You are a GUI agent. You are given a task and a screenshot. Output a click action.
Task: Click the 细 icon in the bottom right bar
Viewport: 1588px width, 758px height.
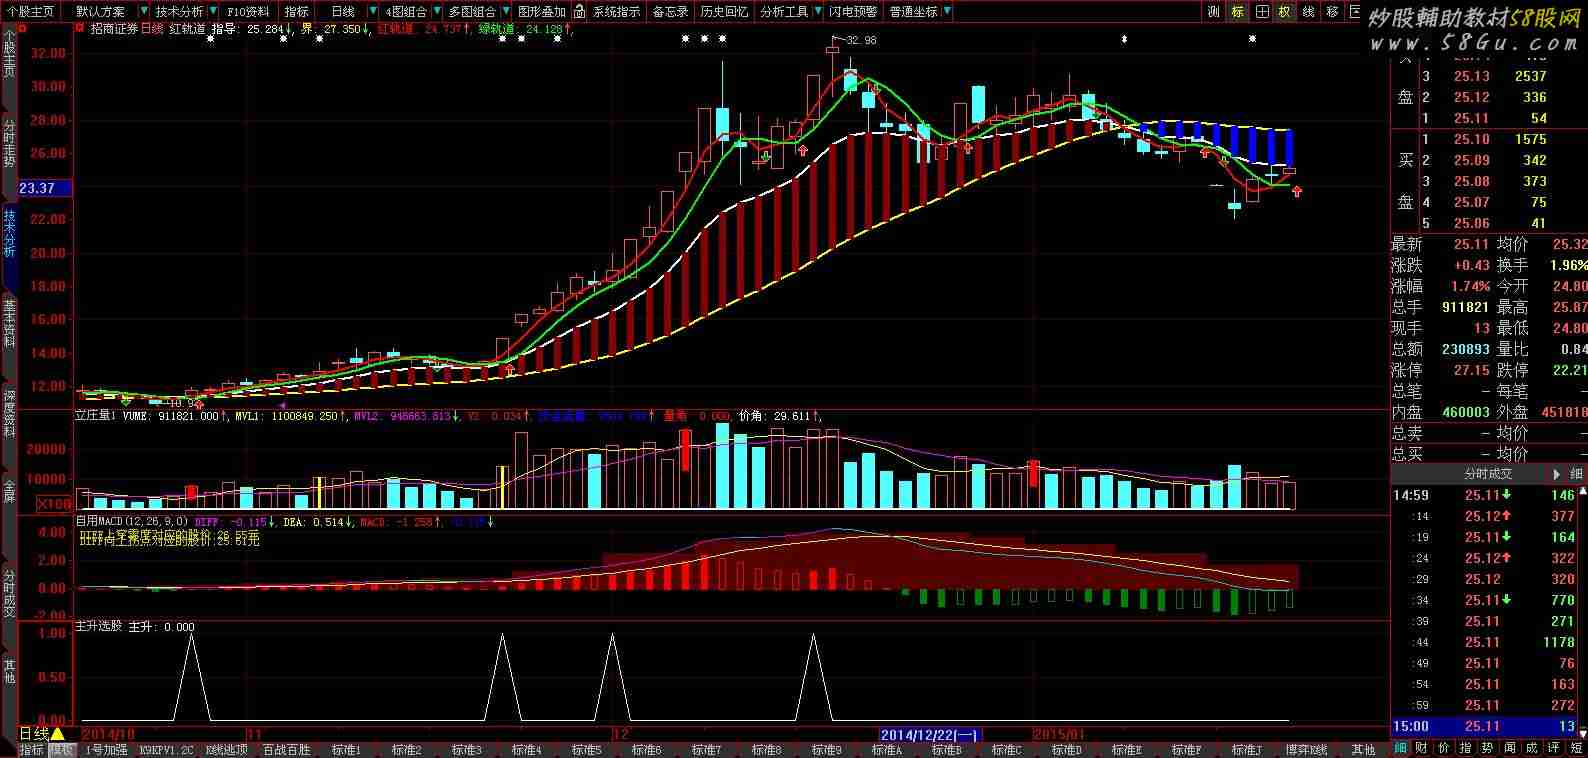pyautogui.click(x=1401, y=748)
